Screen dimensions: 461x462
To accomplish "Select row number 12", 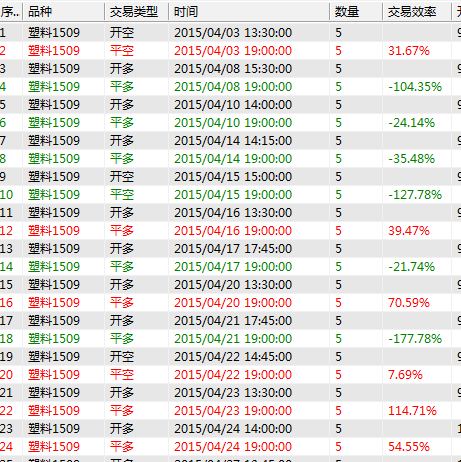I will (x=6, y=231).
